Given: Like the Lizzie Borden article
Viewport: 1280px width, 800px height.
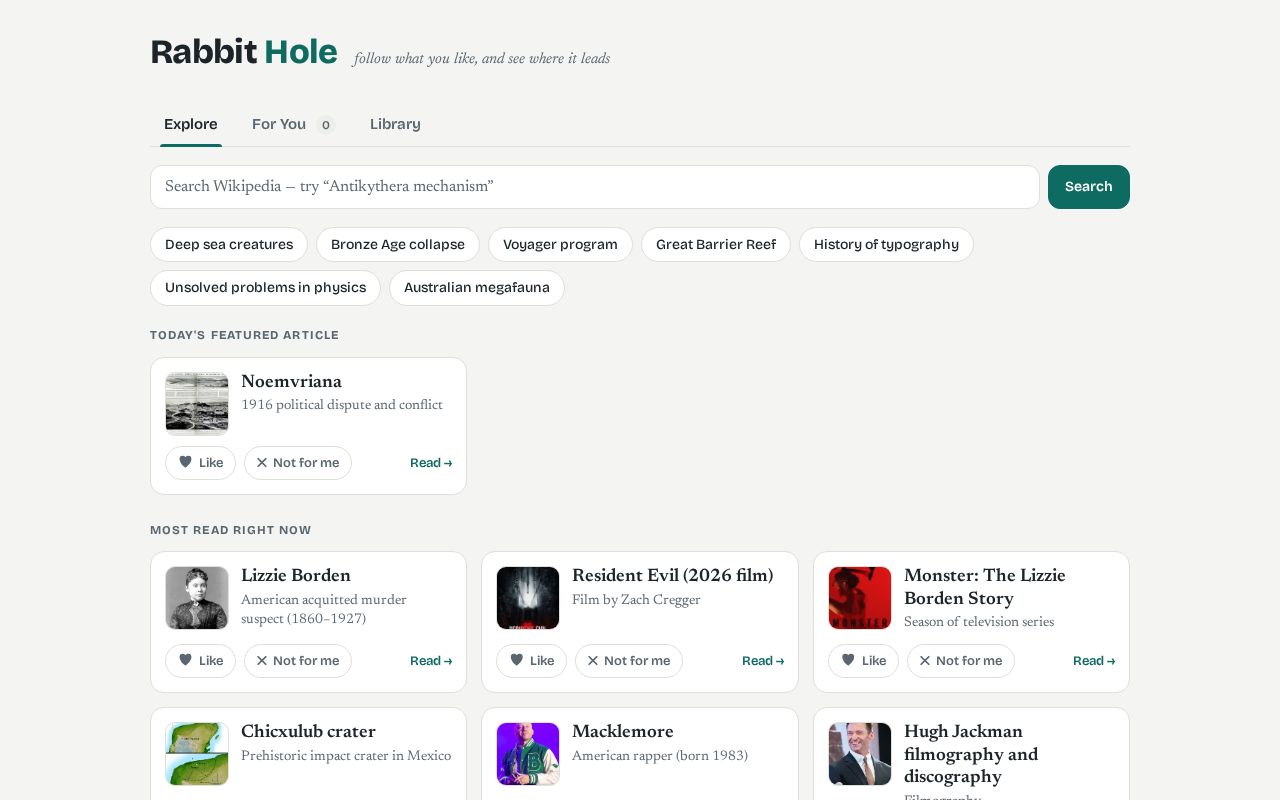Looking at the screenshot, I should (200, 661).
